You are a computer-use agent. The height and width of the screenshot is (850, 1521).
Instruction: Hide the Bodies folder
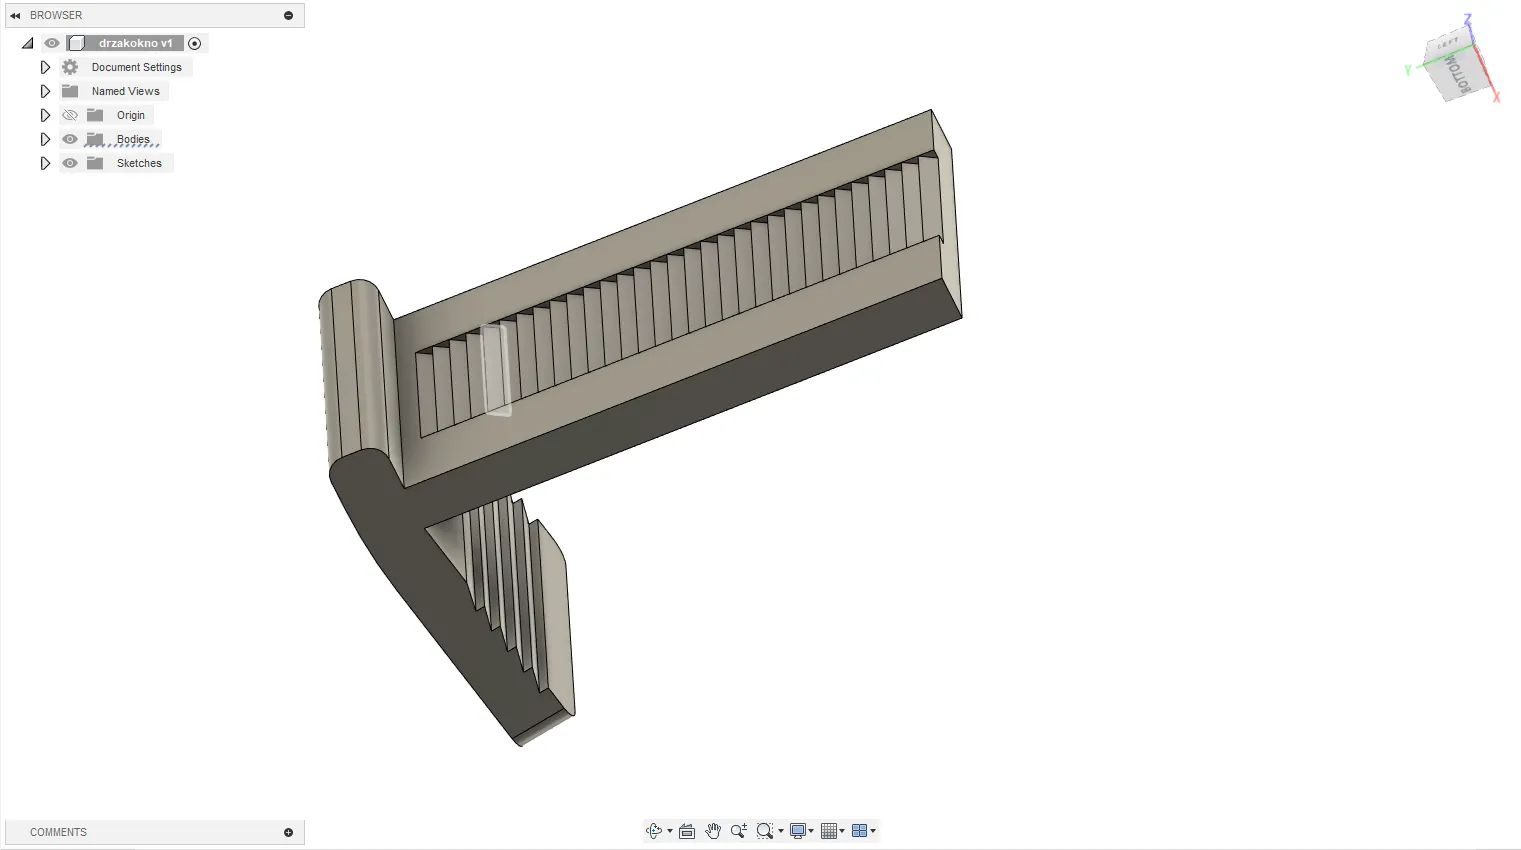(70, 139)
